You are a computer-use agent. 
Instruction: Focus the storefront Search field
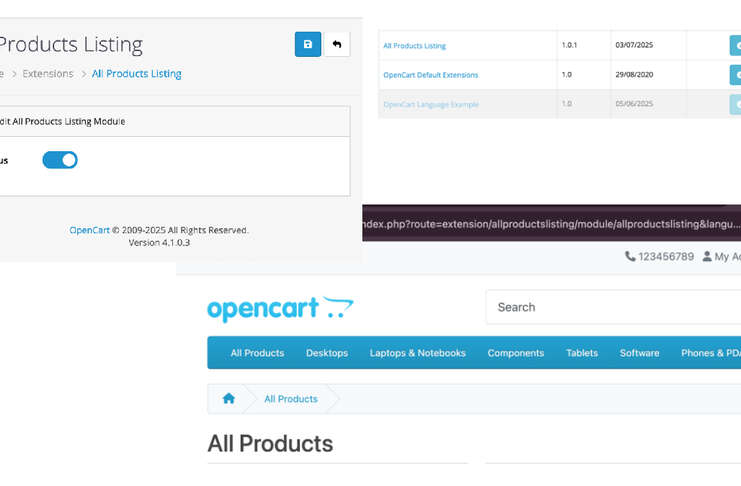pyautogui.click(x=613, y=307)
